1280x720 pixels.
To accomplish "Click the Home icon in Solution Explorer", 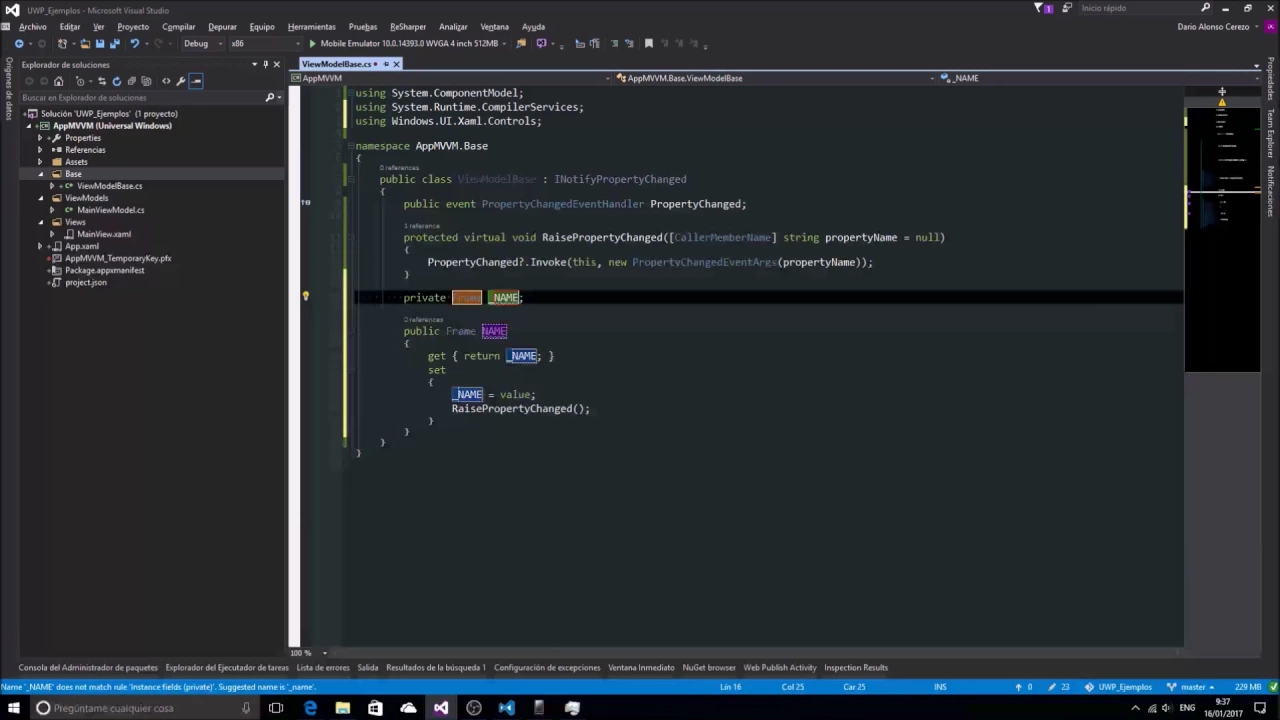I will click(58, 81).
